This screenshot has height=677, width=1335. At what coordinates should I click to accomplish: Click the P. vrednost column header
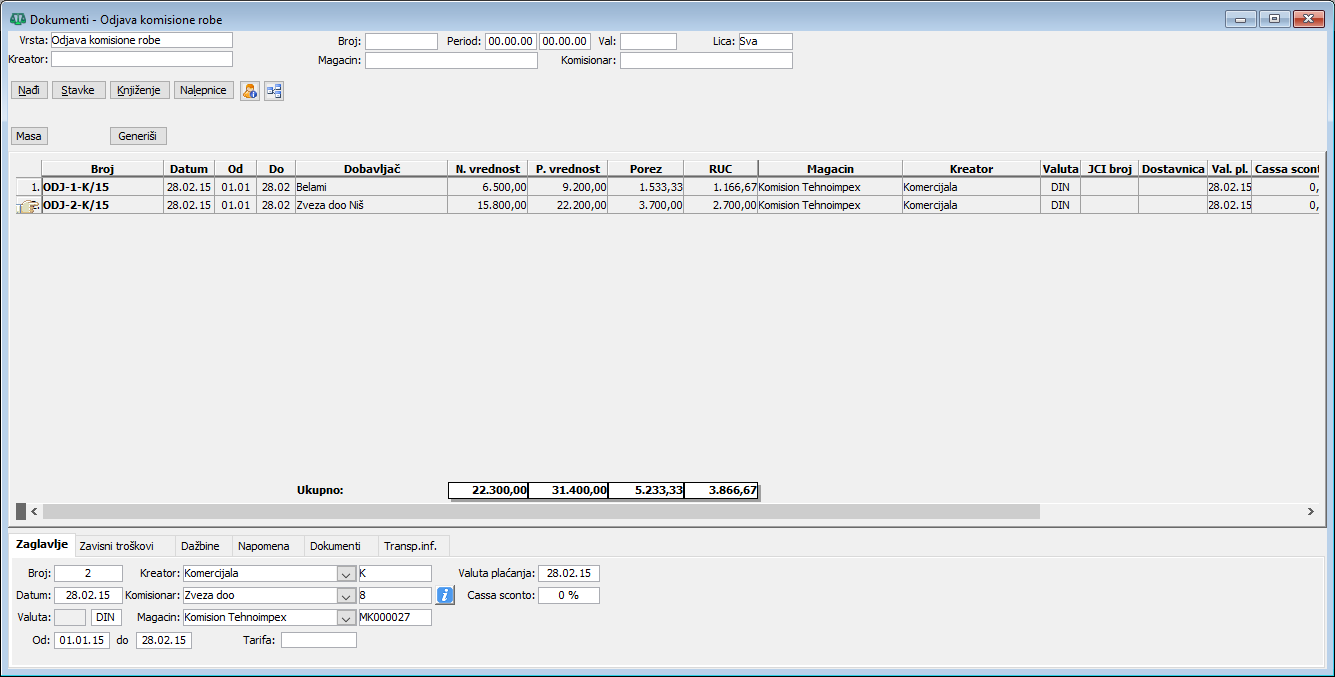568,169
